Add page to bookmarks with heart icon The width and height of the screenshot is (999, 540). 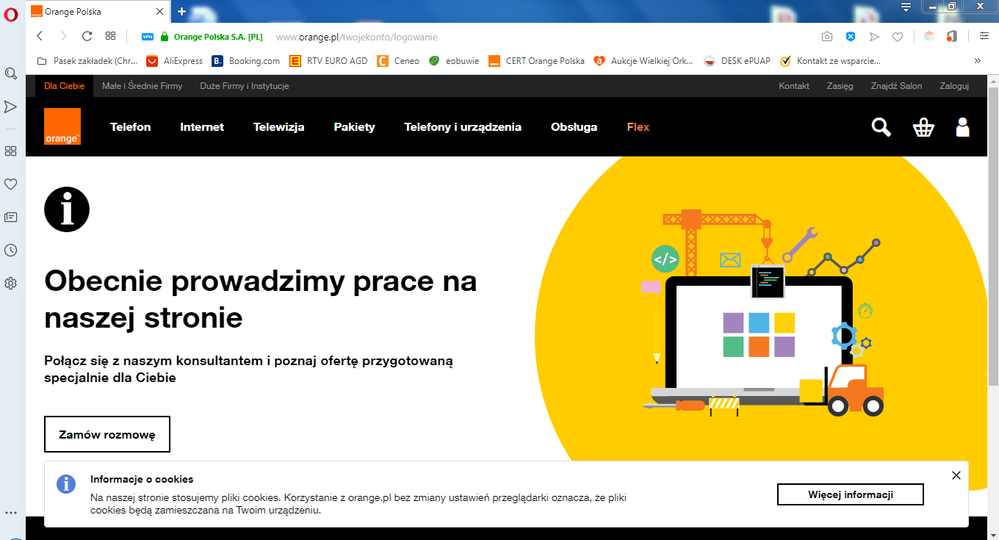898,37
